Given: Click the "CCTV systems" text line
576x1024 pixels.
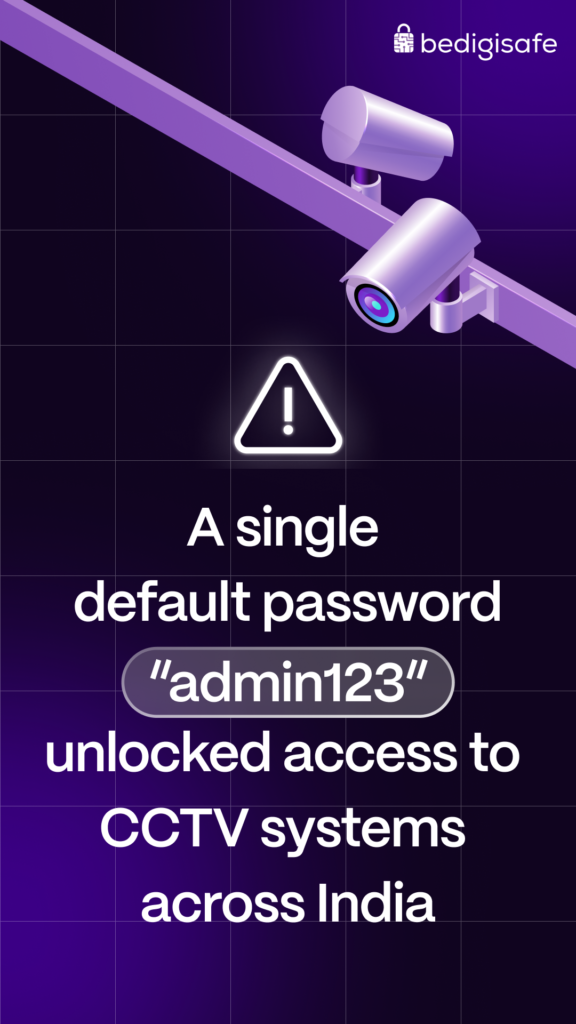Looking at the screenshot, I should click(x=283, y=830).
